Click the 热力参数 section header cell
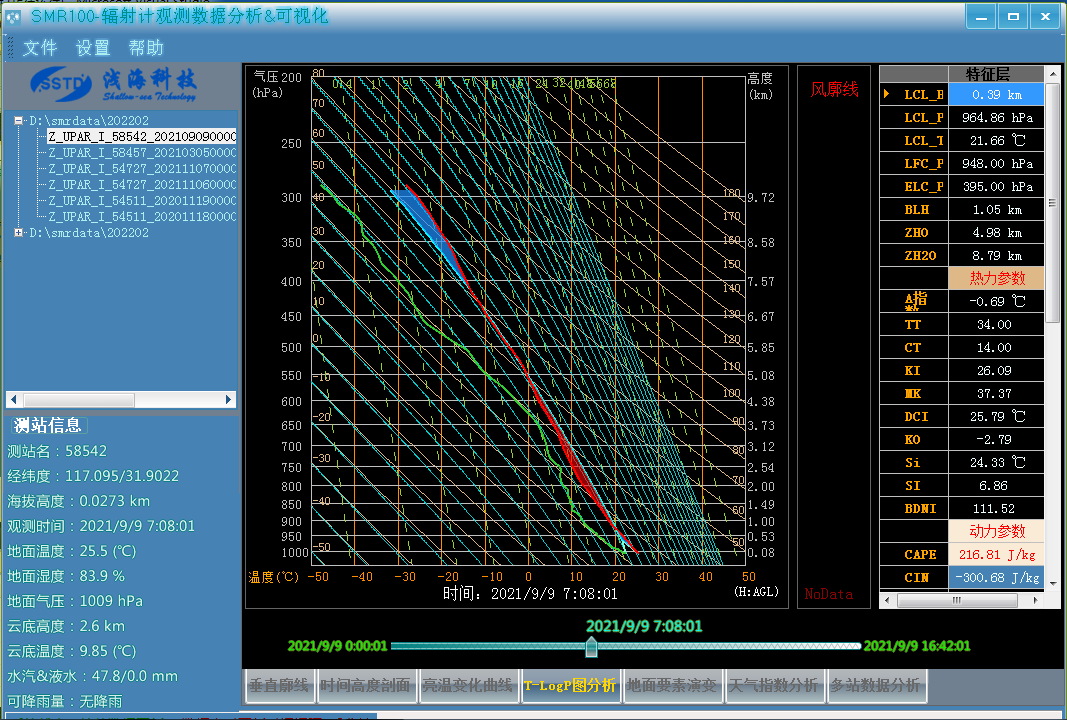This screenshot has height=720, width=1067. point(996,278)
